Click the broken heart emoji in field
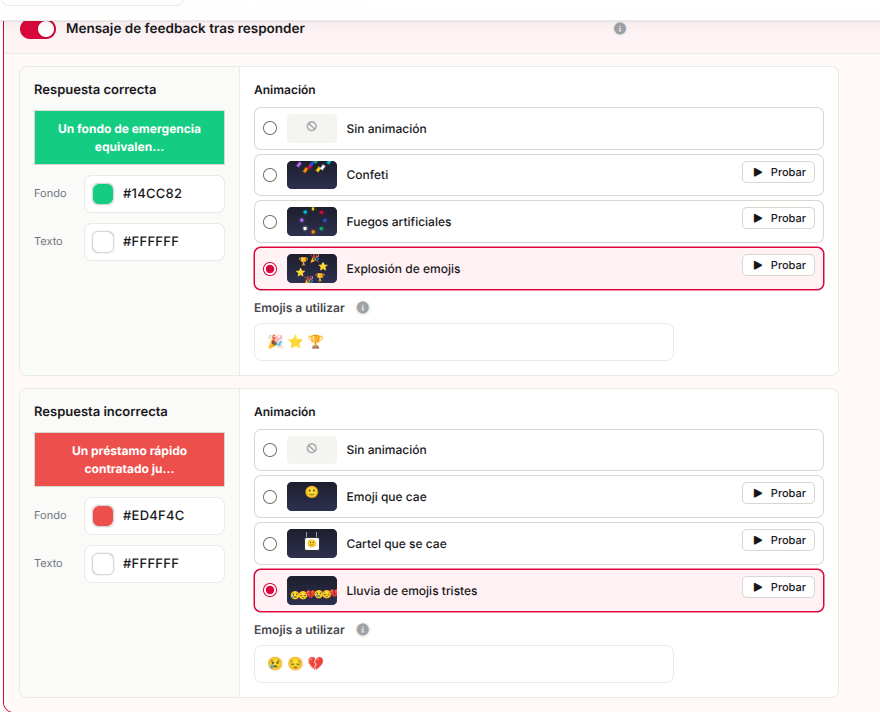880x712 pixels. tap(316, 664)
